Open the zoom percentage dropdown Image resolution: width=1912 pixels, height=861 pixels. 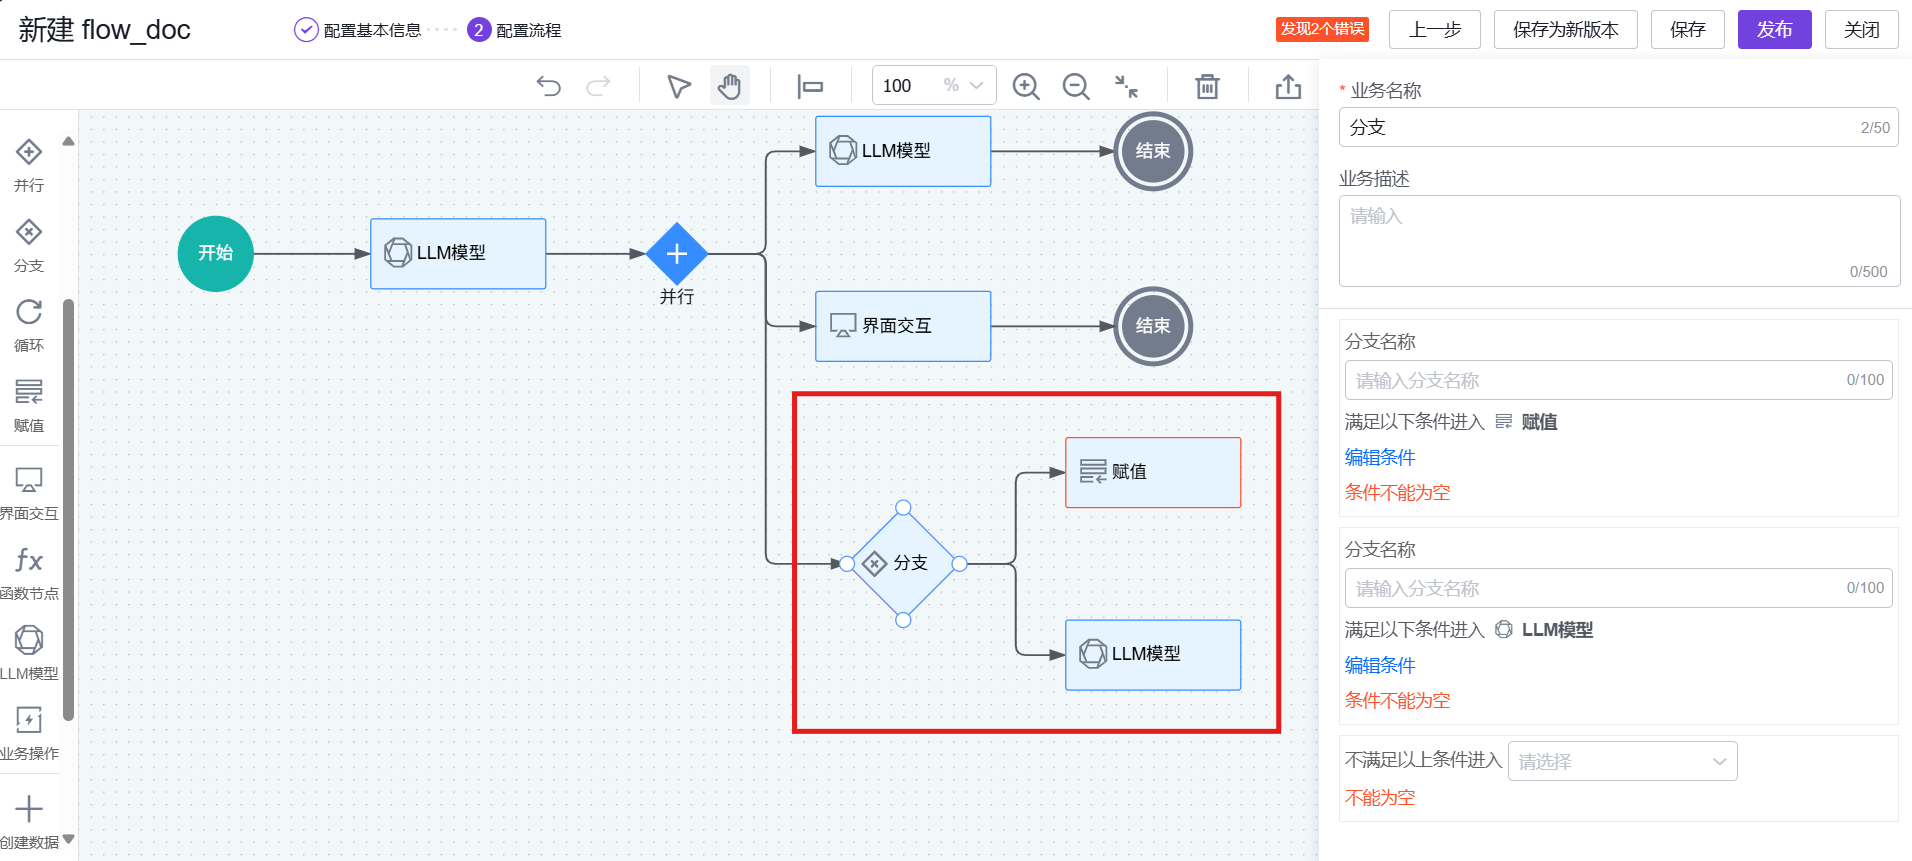pyautogui.click(x=976, y=86)
